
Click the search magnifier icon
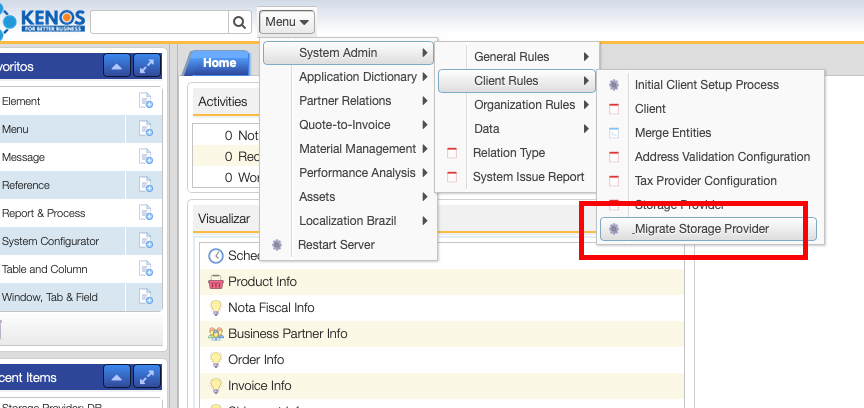coord(240,22)
